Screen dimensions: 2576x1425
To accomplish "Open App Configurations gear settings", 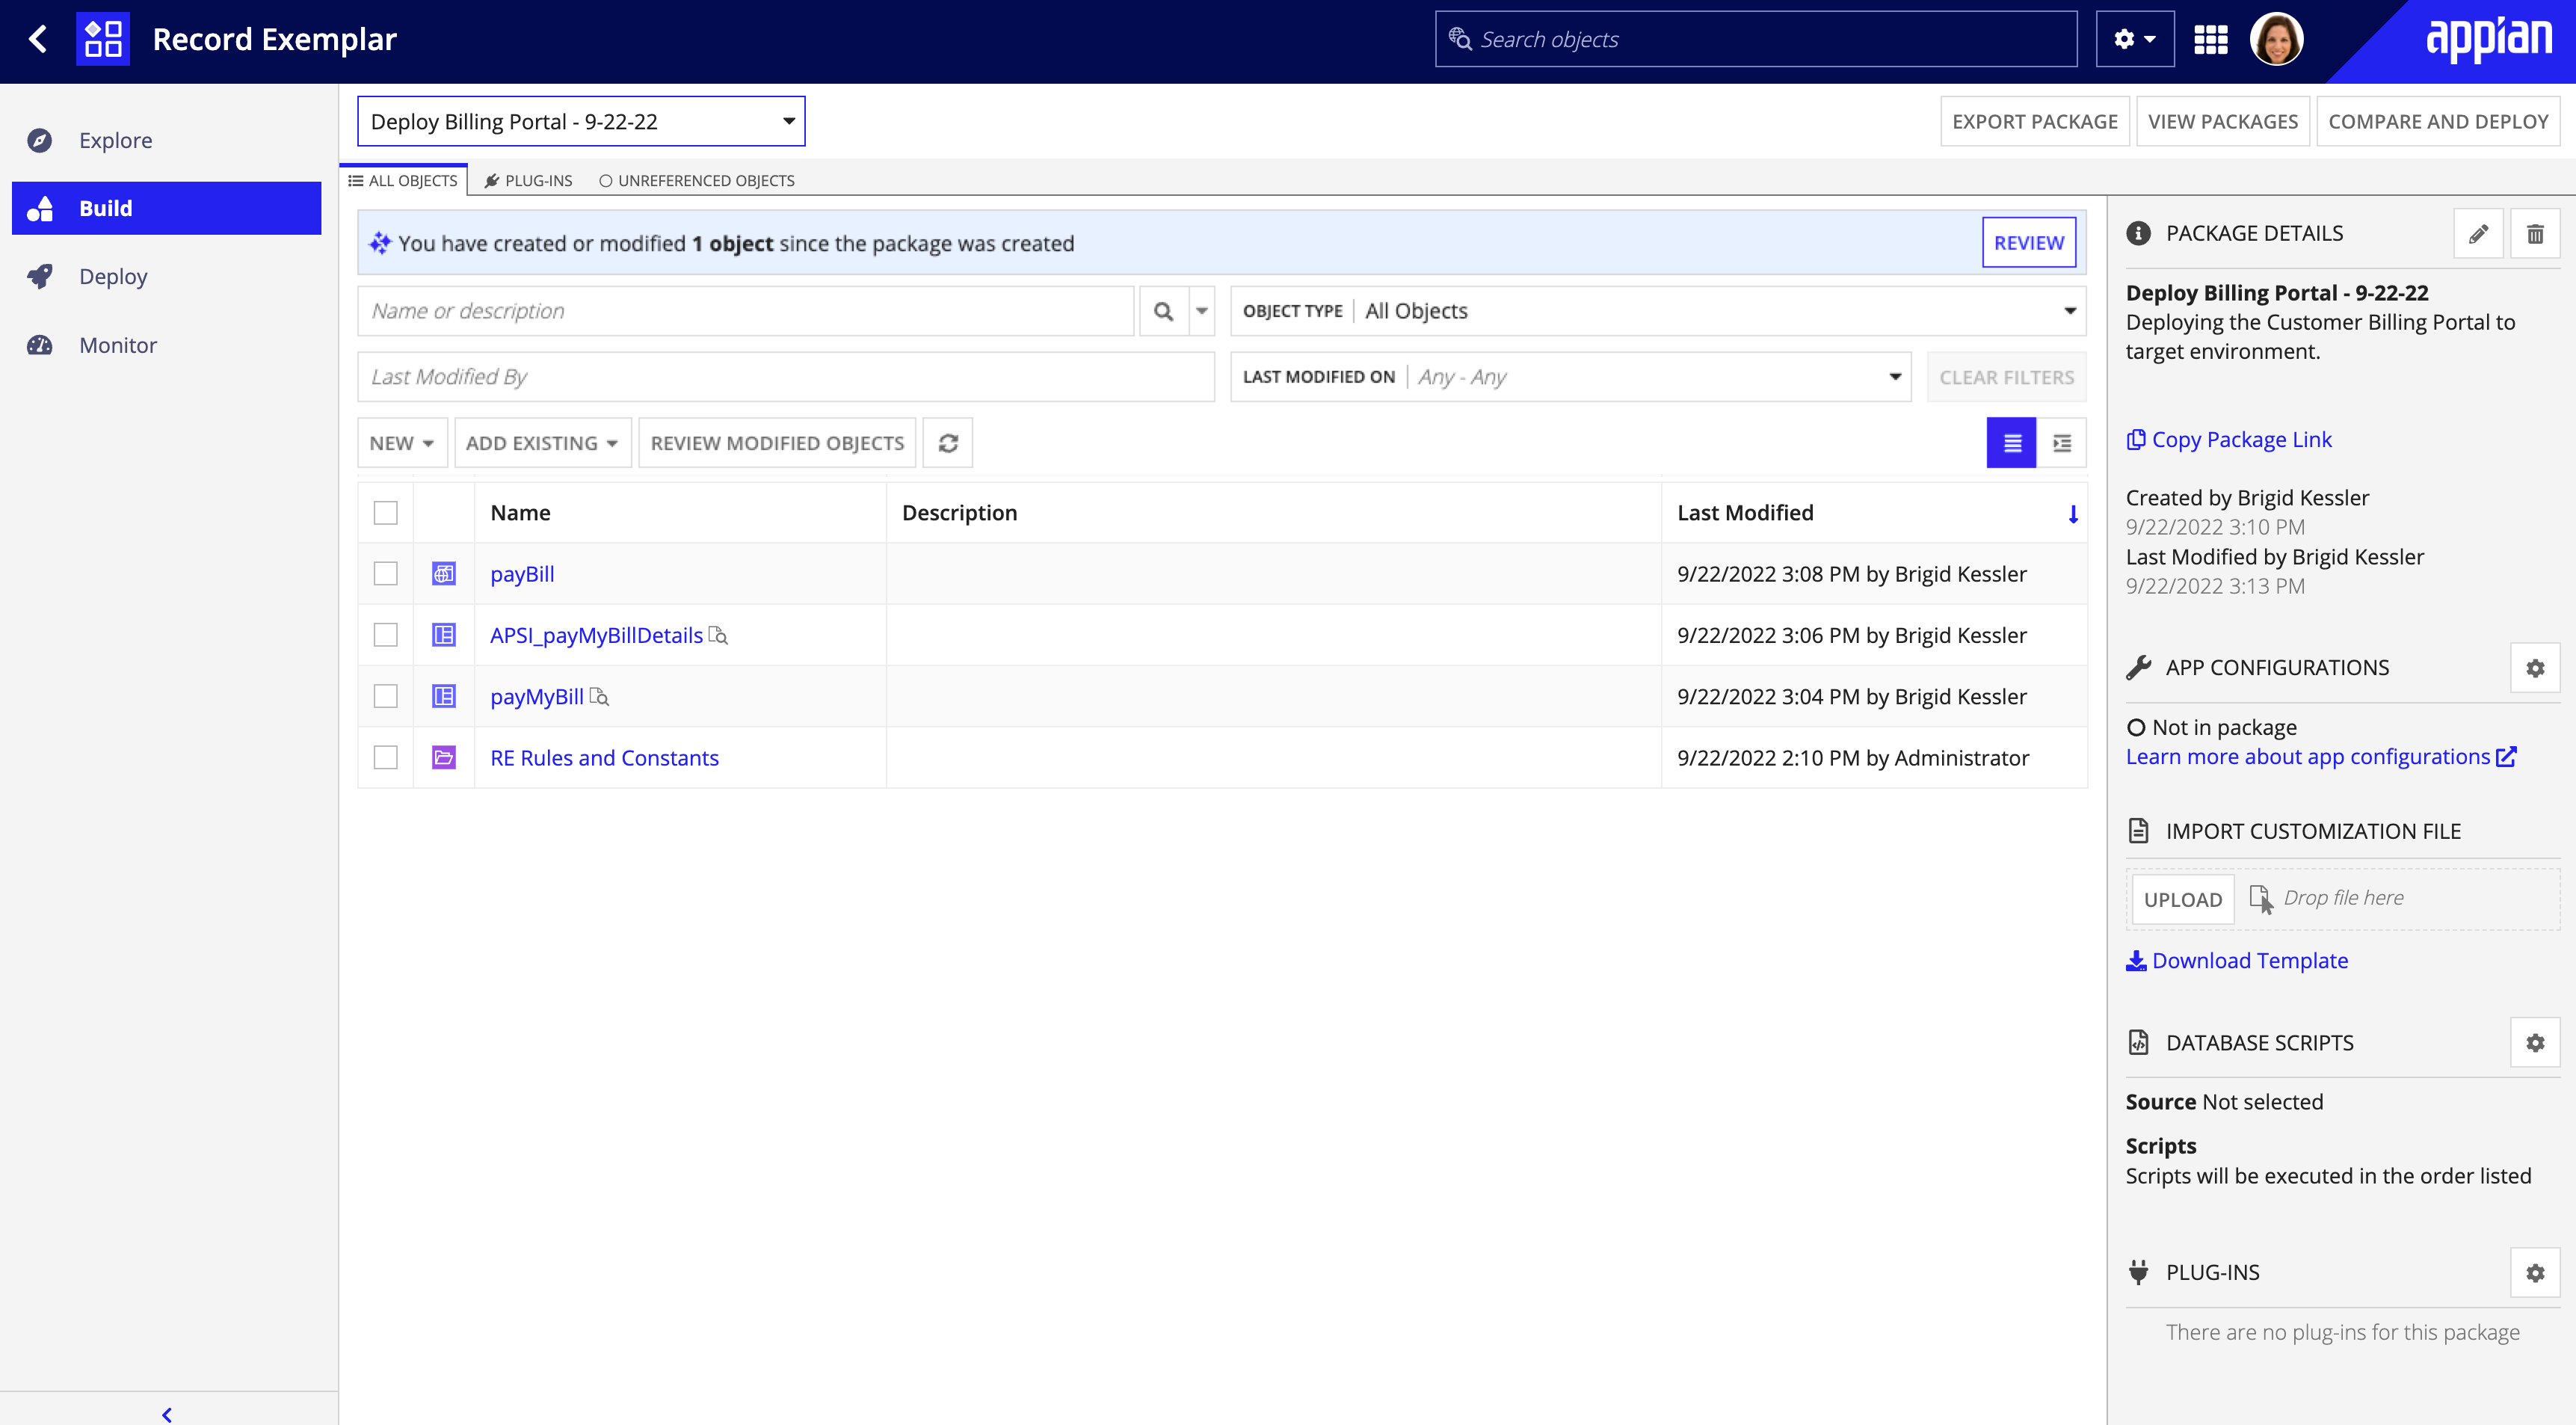I will click(2535, 668).
